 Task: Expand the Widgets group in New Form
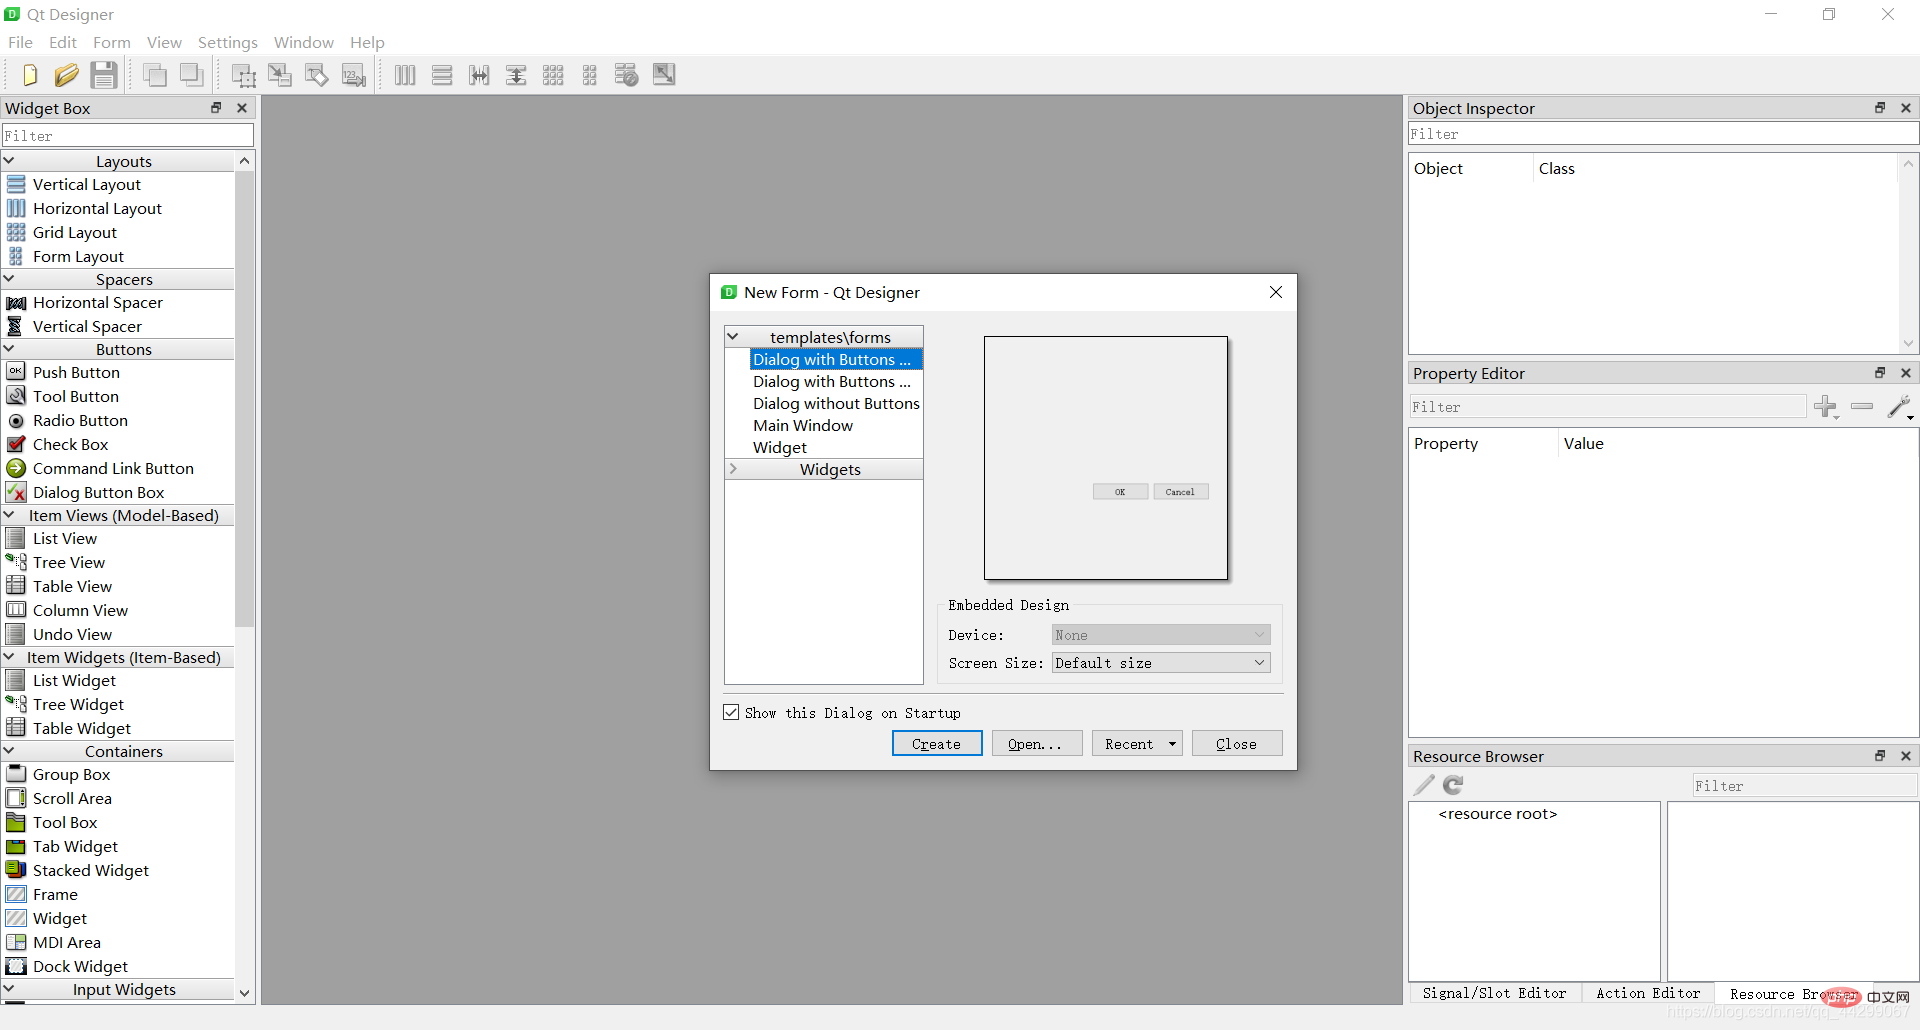[x=733, y=469]
